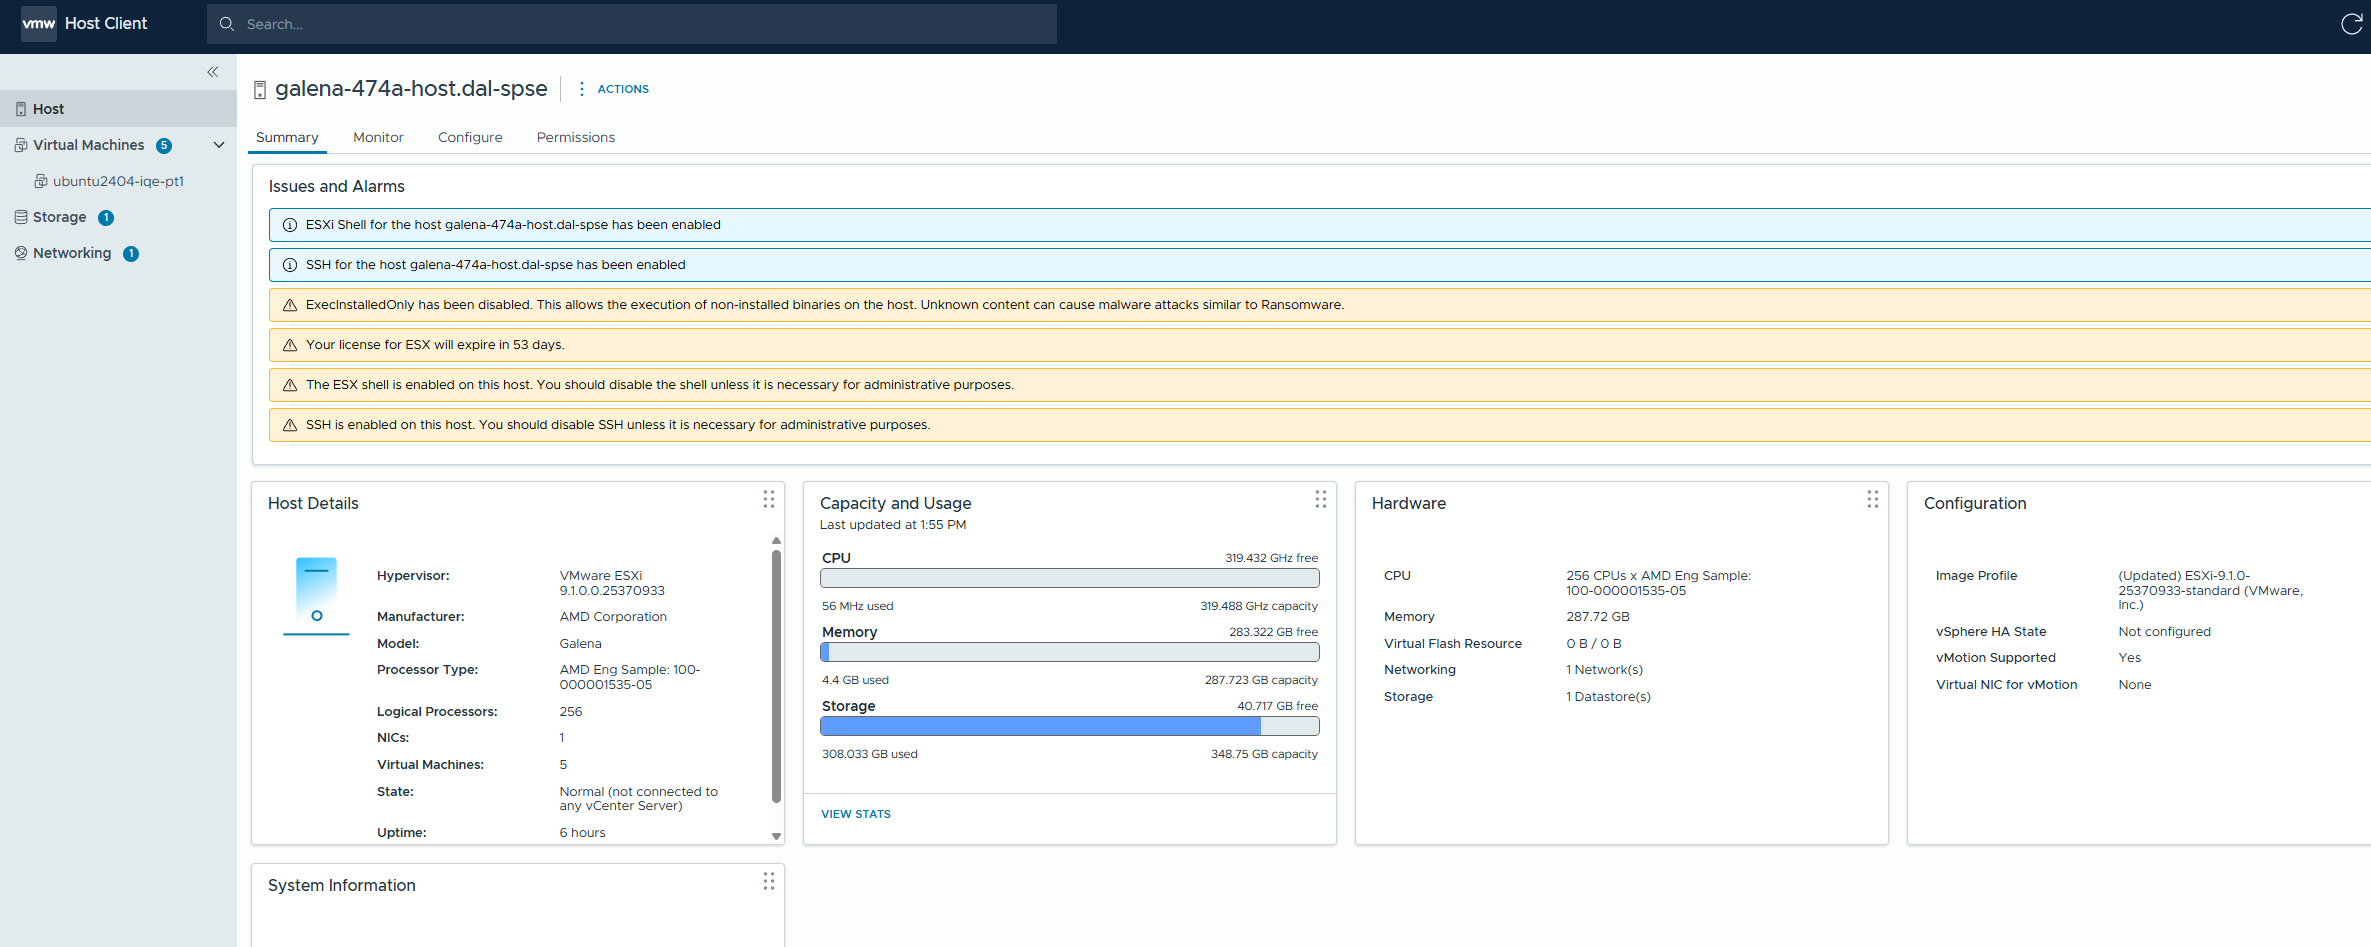The height and width of the screenshot is (947, 2371).
Task: Click the '308.033 GB used' storage text
Action: pyautogui.click(x=869, y=754)
